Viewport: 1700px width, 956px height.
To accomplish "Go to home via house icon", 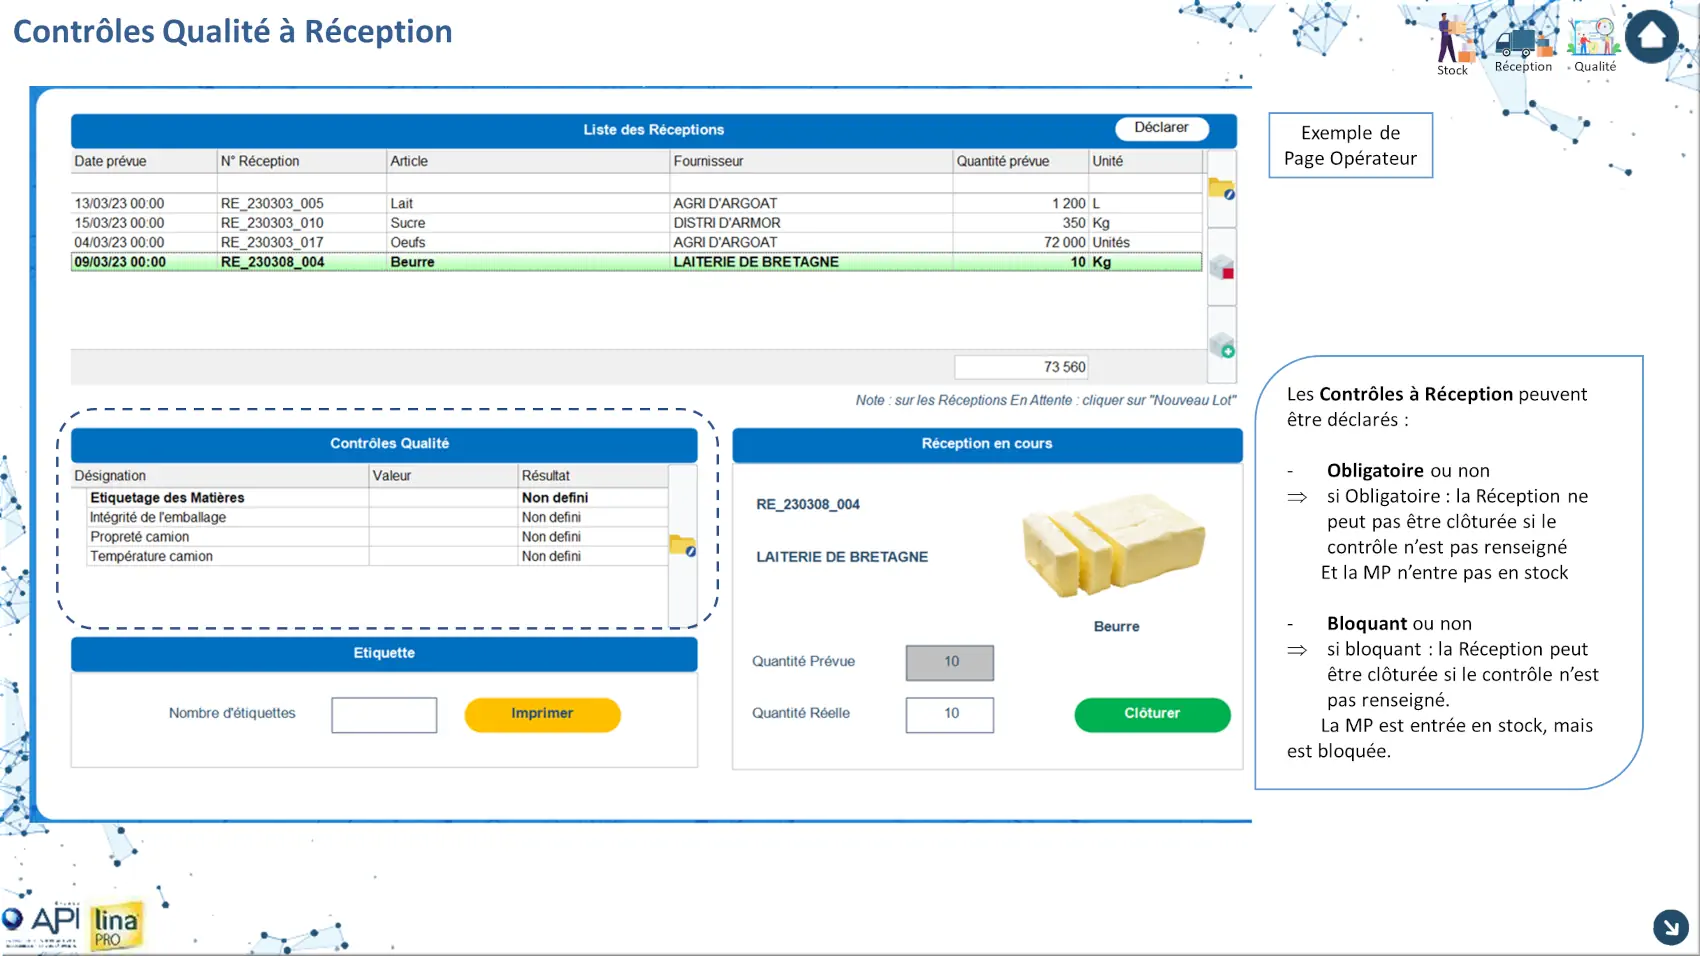I will (x=1652, y=37).
